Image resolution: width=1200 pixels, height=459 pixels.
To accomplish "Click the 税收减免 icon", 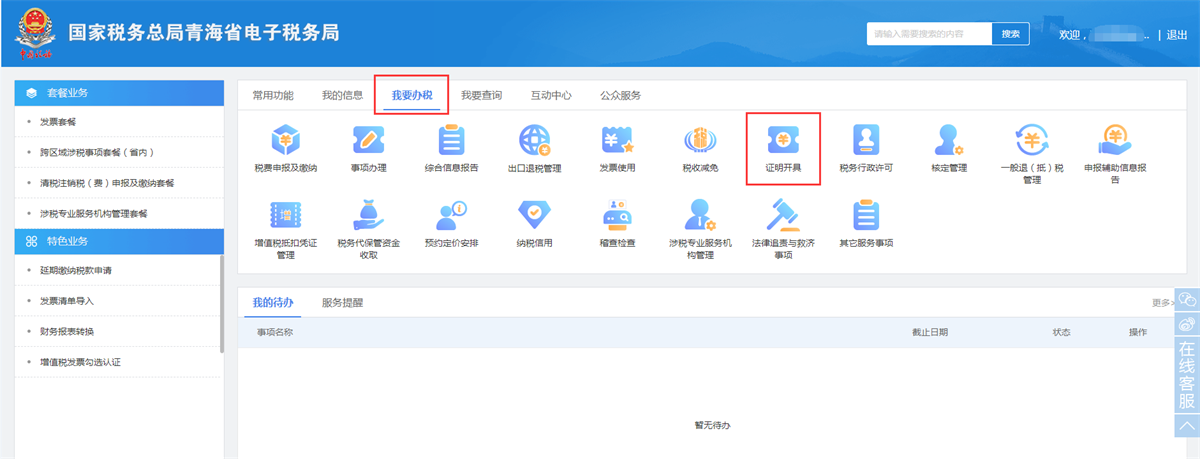I will click(x=701, y=140).
